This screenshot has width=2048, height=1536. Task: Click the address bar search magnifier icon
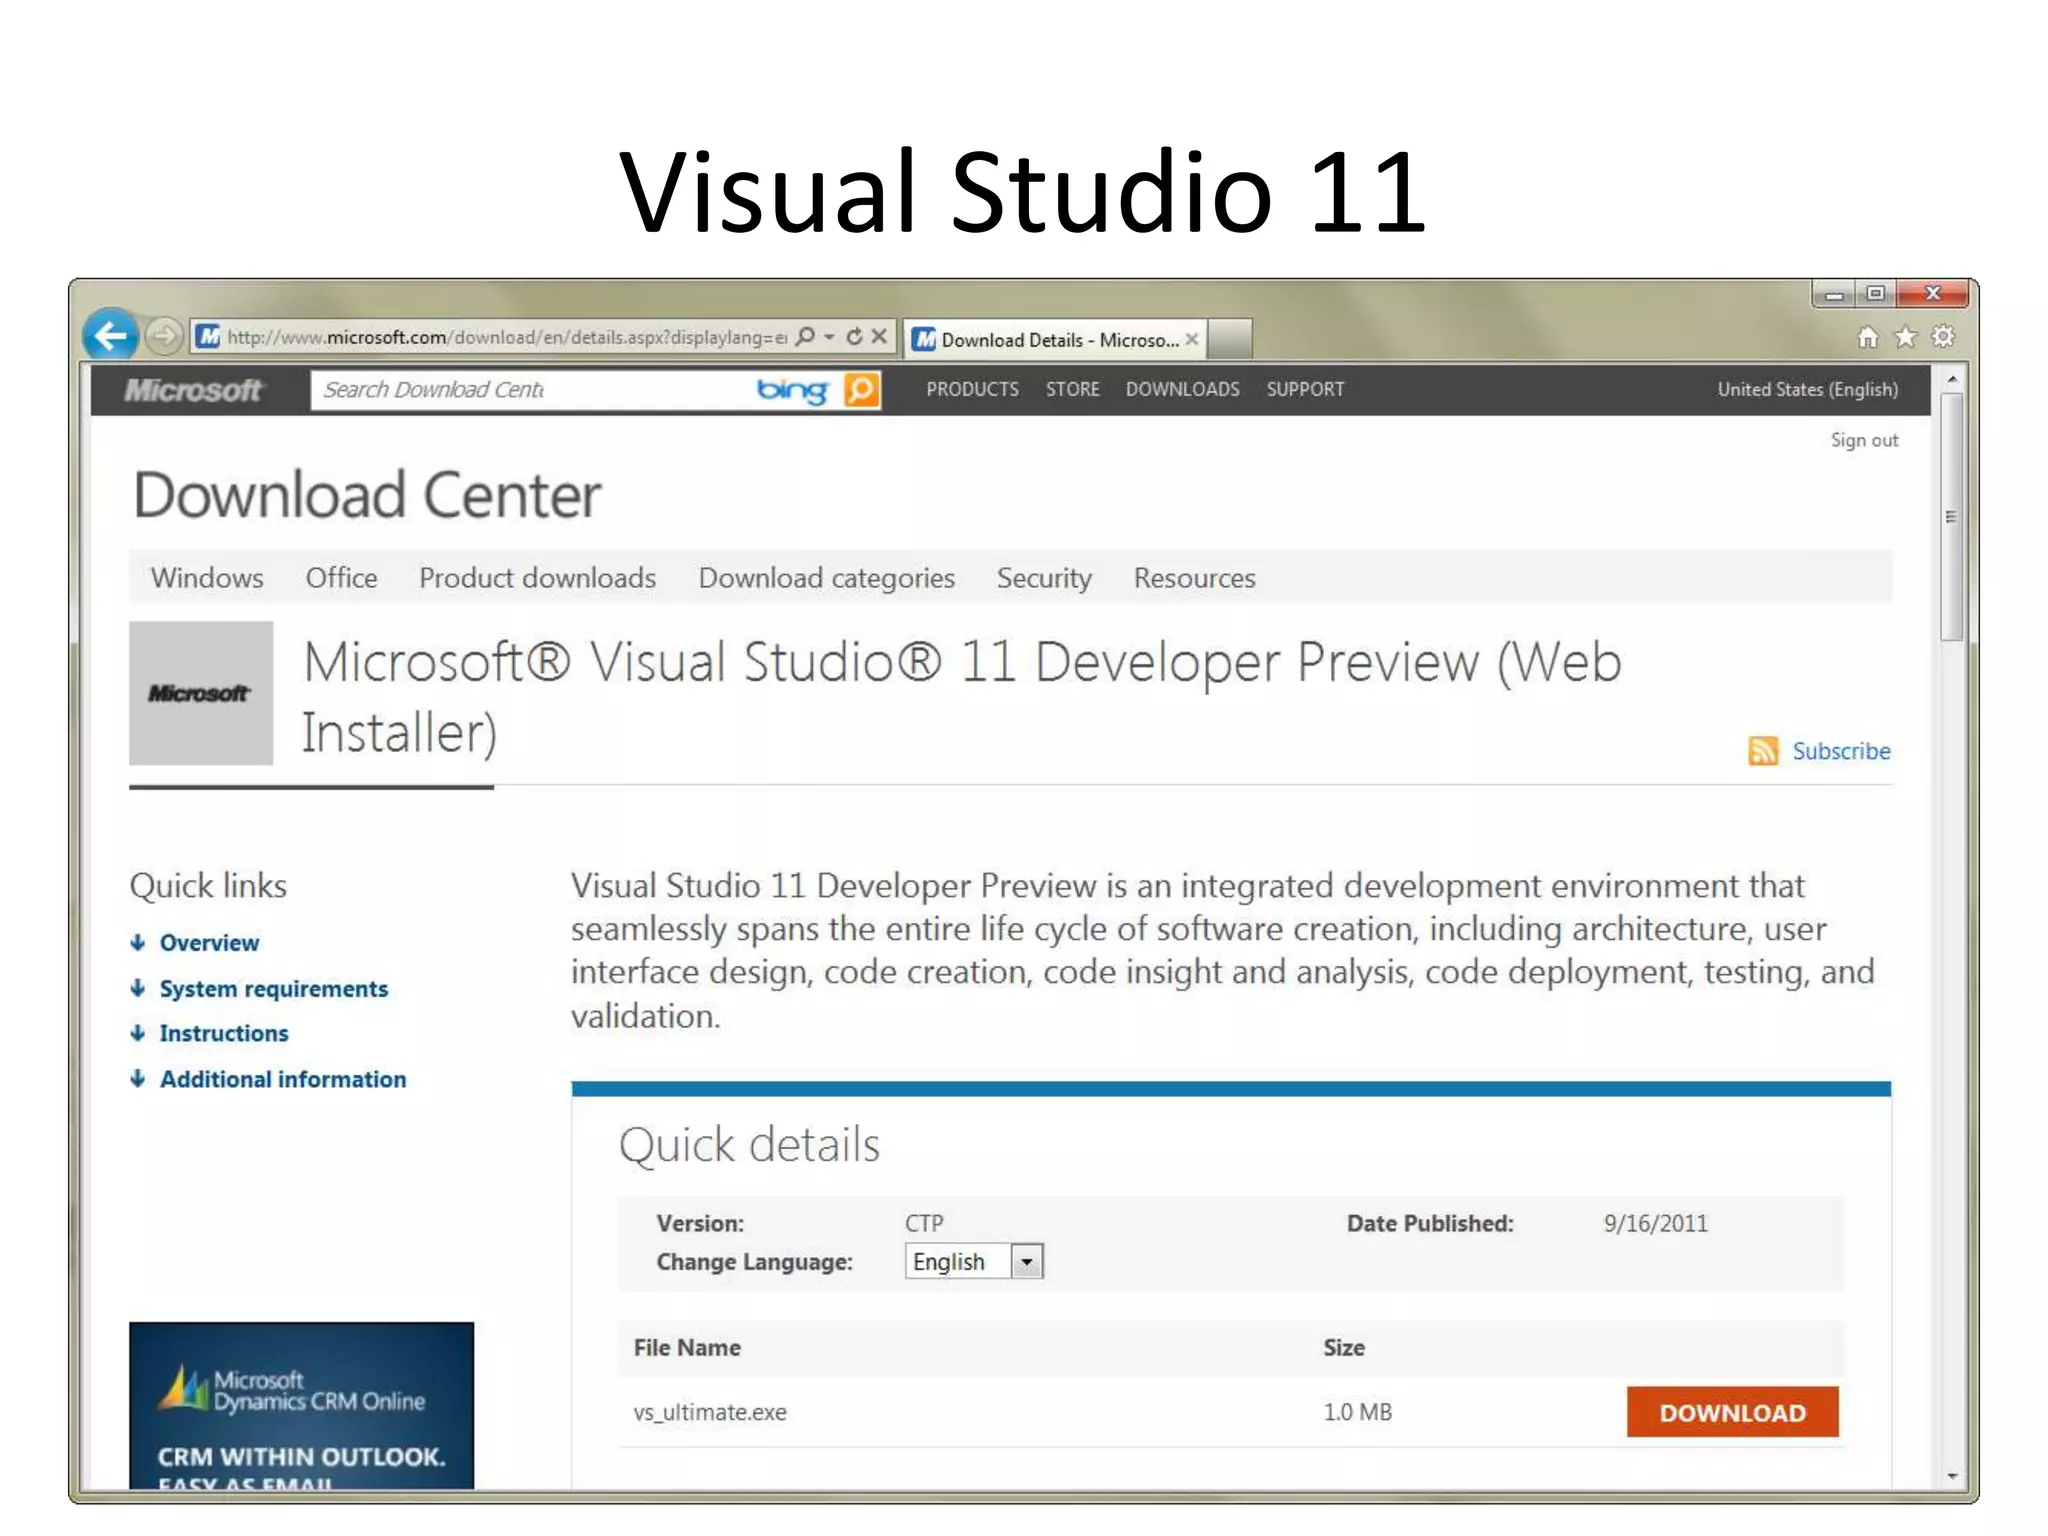pos(804,337)
